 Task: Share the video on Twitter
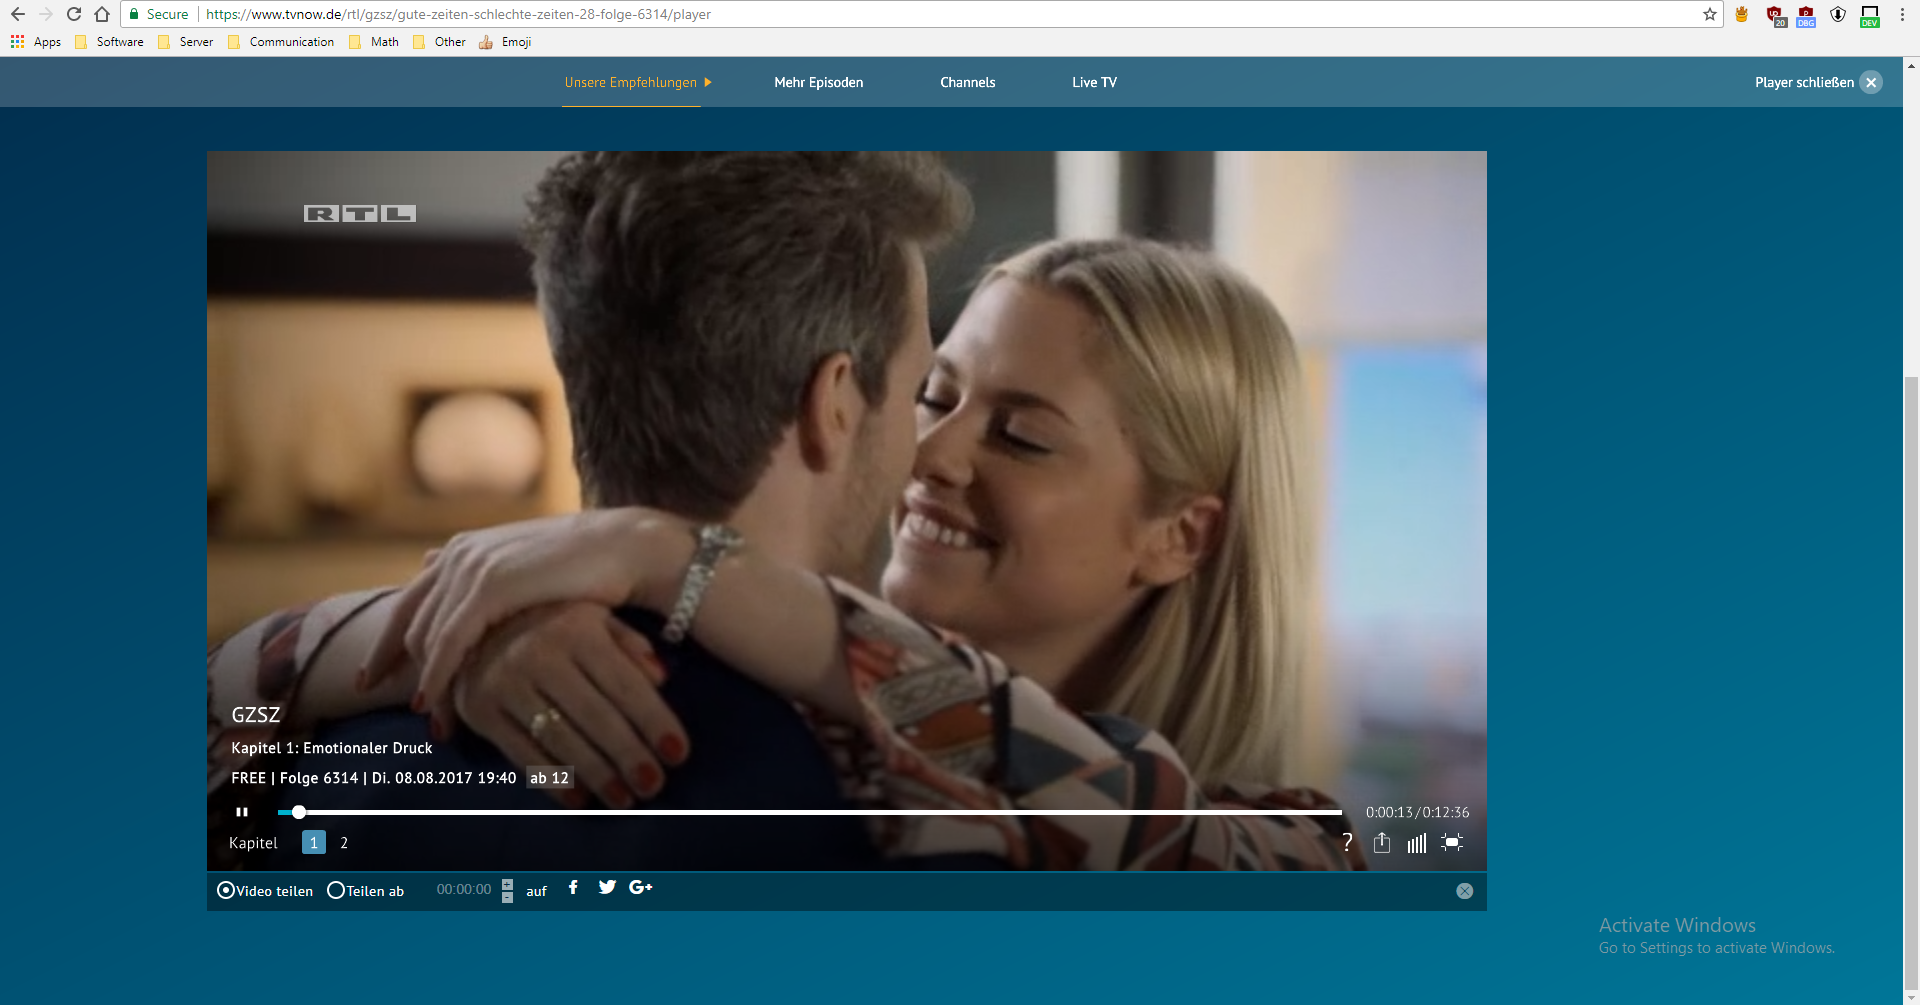[x=607, y=887]
